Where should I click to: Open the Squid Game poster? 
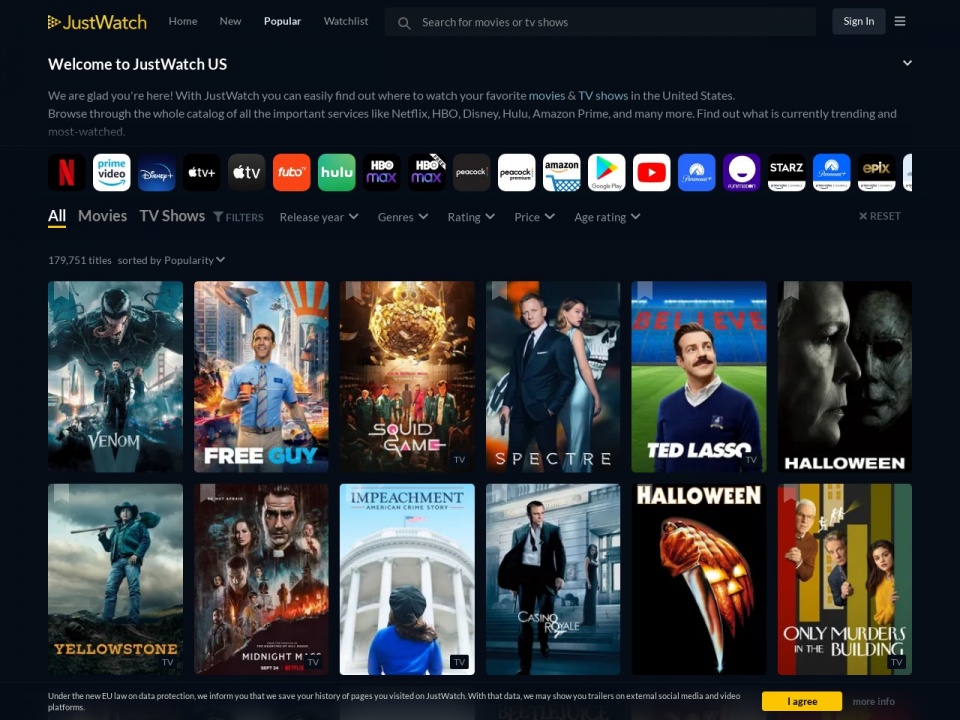tap(407, 377)
